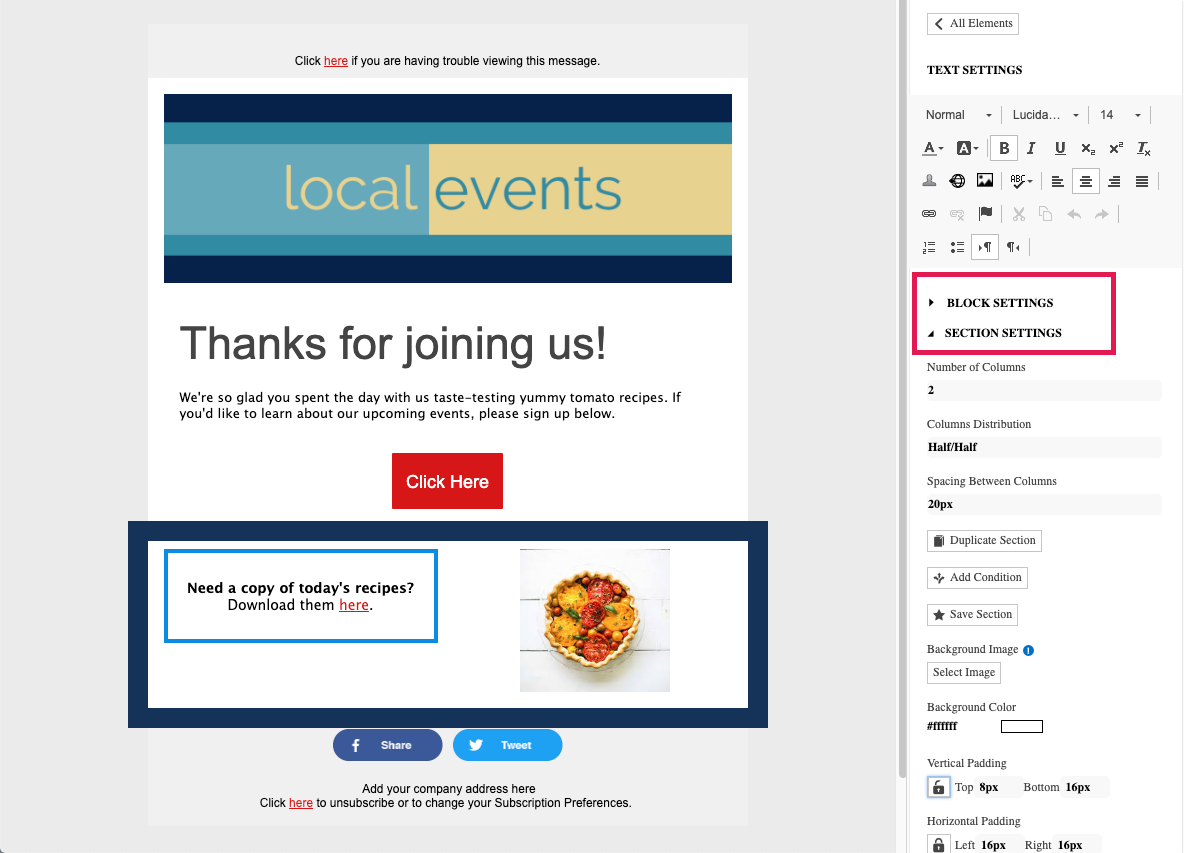This screenshot has width=1184, height=853.
Task: Align text center
Action: [x=1086, y=181]
